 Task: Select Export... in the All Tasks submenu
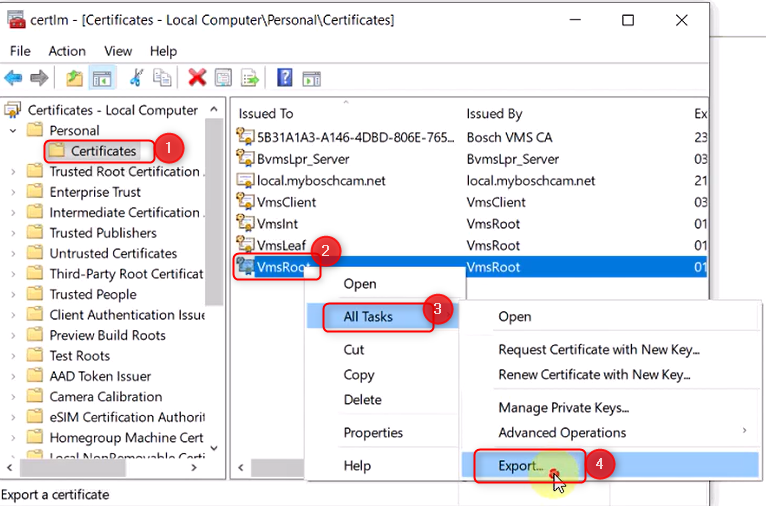pos(521,465)
